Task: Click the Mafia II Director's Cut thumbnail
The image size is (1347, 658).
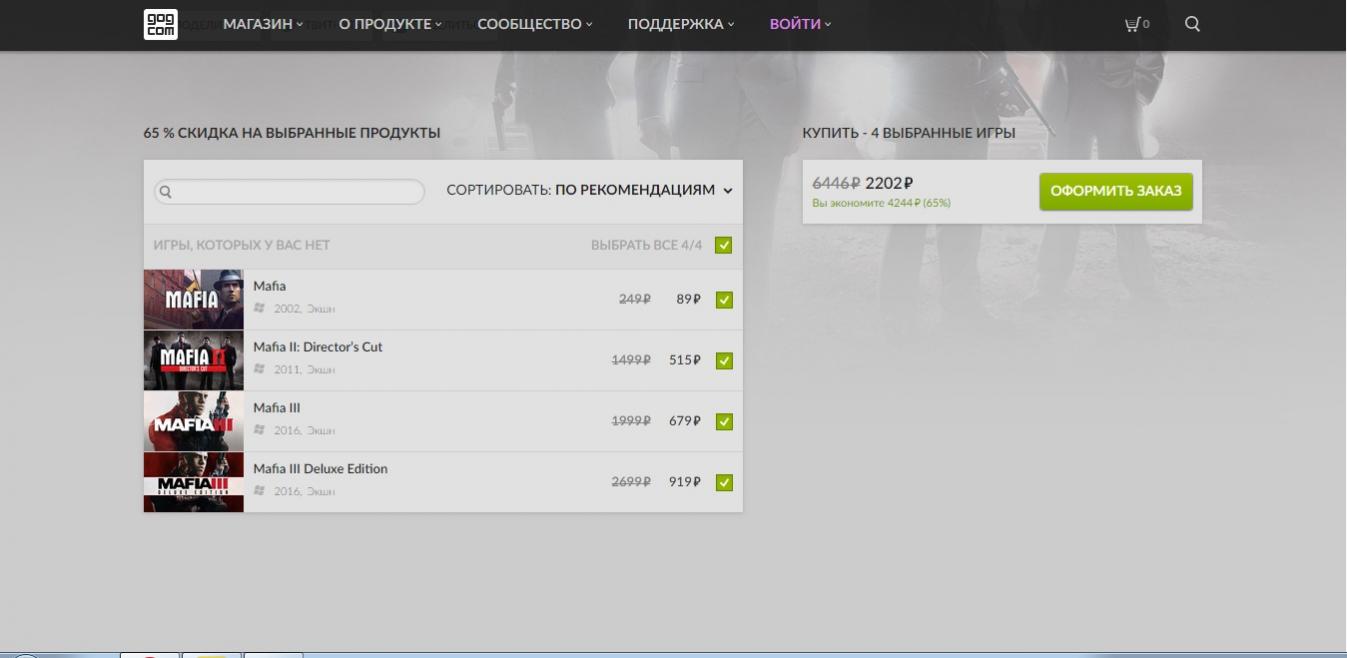Action: tap(194, 360)
